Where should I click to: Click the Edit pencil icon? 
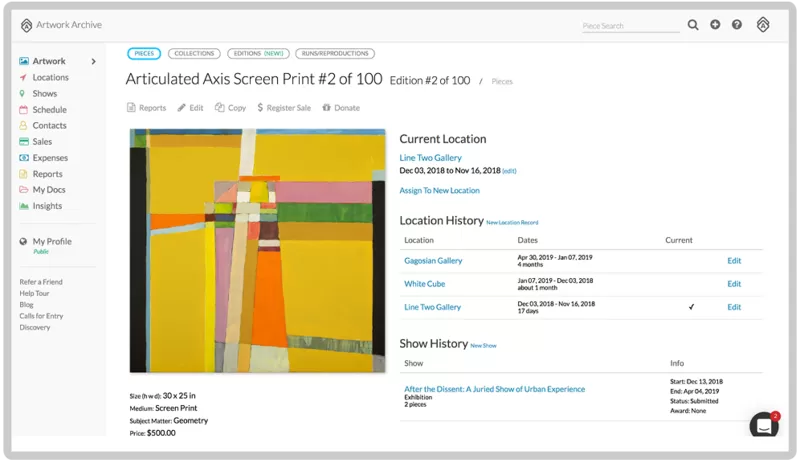tap(181, 108)
